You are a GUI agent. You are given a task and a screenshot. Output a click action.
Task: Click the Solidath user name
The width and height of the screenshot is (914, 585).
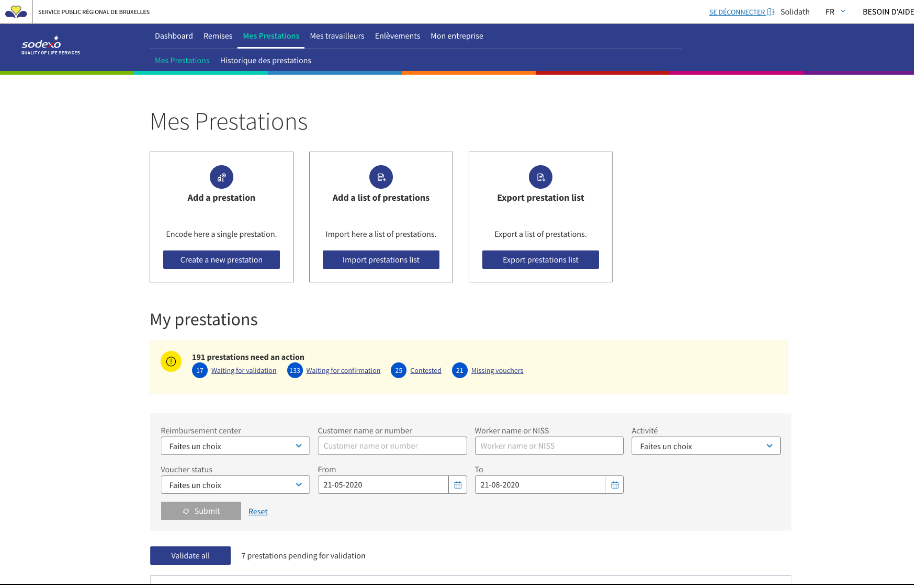click(x=795, y=12)
